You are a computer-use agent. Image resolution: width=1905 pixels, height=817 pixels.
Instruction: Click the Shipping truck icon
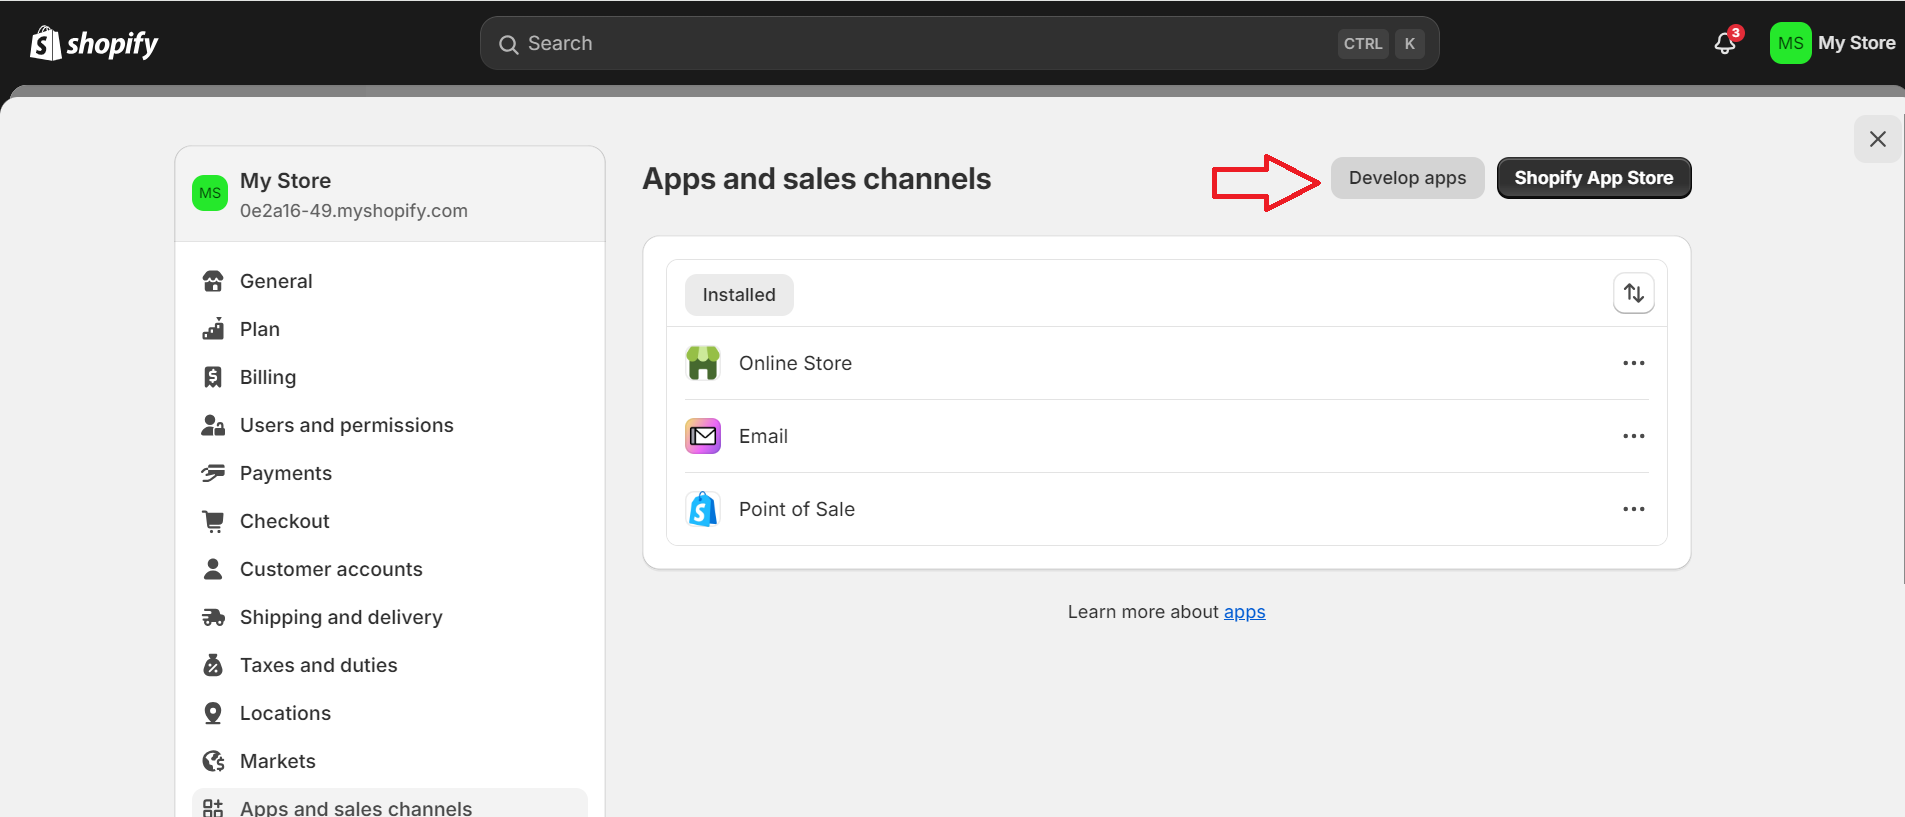click(x=213, y=617)
